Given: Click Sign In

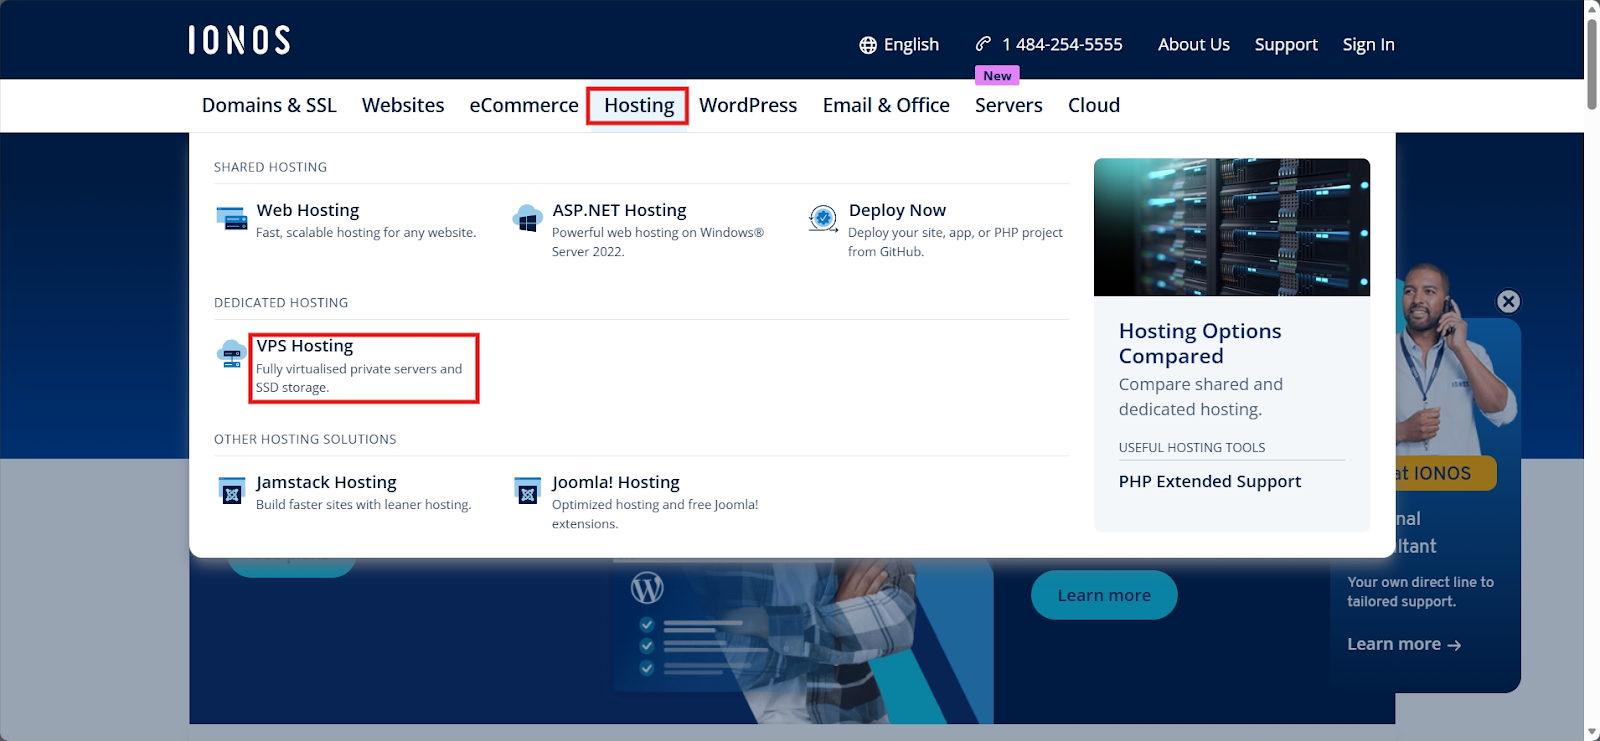Looking at the screenshot, I should pos(1369,45).
